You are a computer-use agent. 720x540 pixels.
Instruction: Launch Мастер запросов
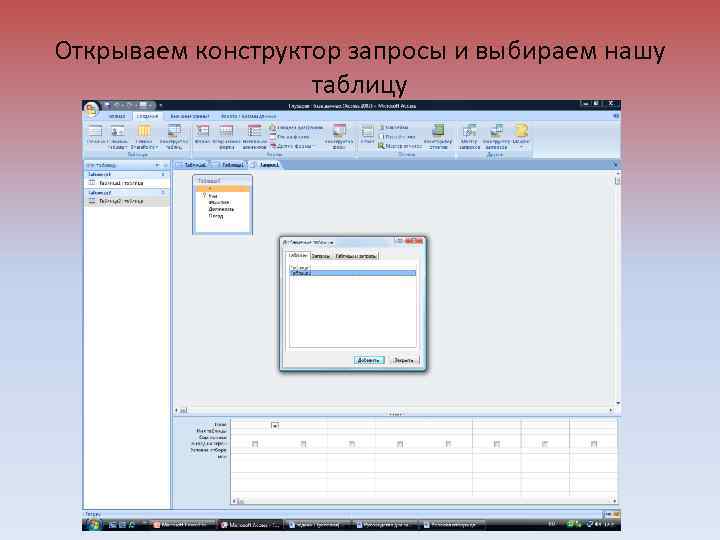469,136
